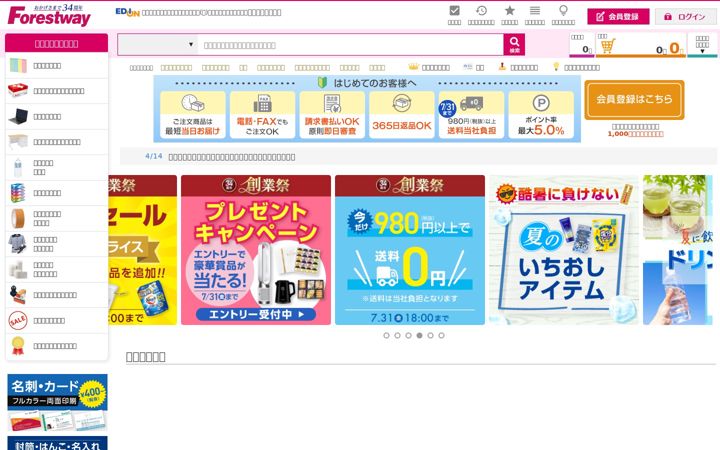Open the search category dropdown

[158, 45]
